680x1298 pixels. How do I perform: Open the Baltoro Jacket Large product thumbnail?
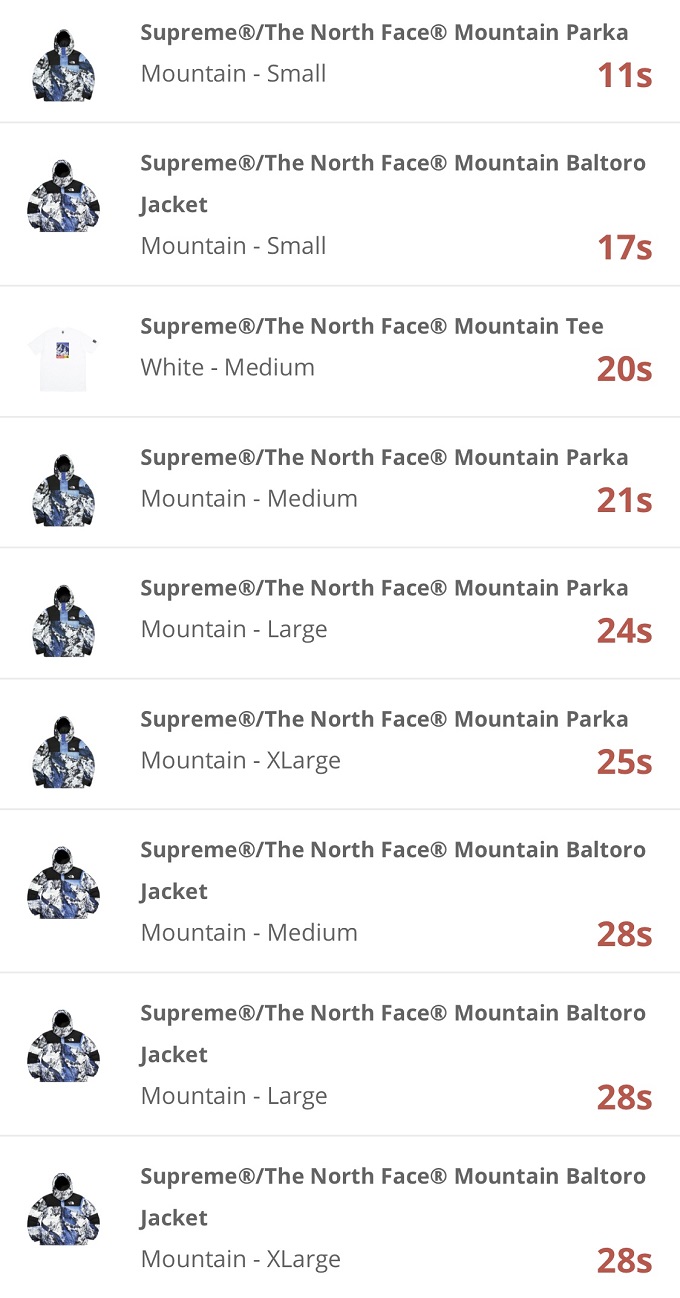(x=64, y=1046)
